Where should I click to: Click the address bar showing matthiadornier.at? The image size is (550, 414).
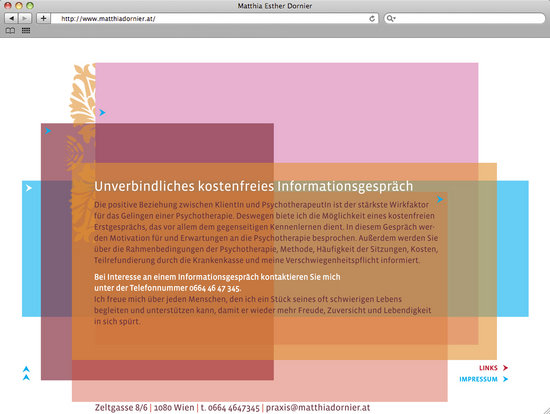pyautogui.click(x=215, y=19)
